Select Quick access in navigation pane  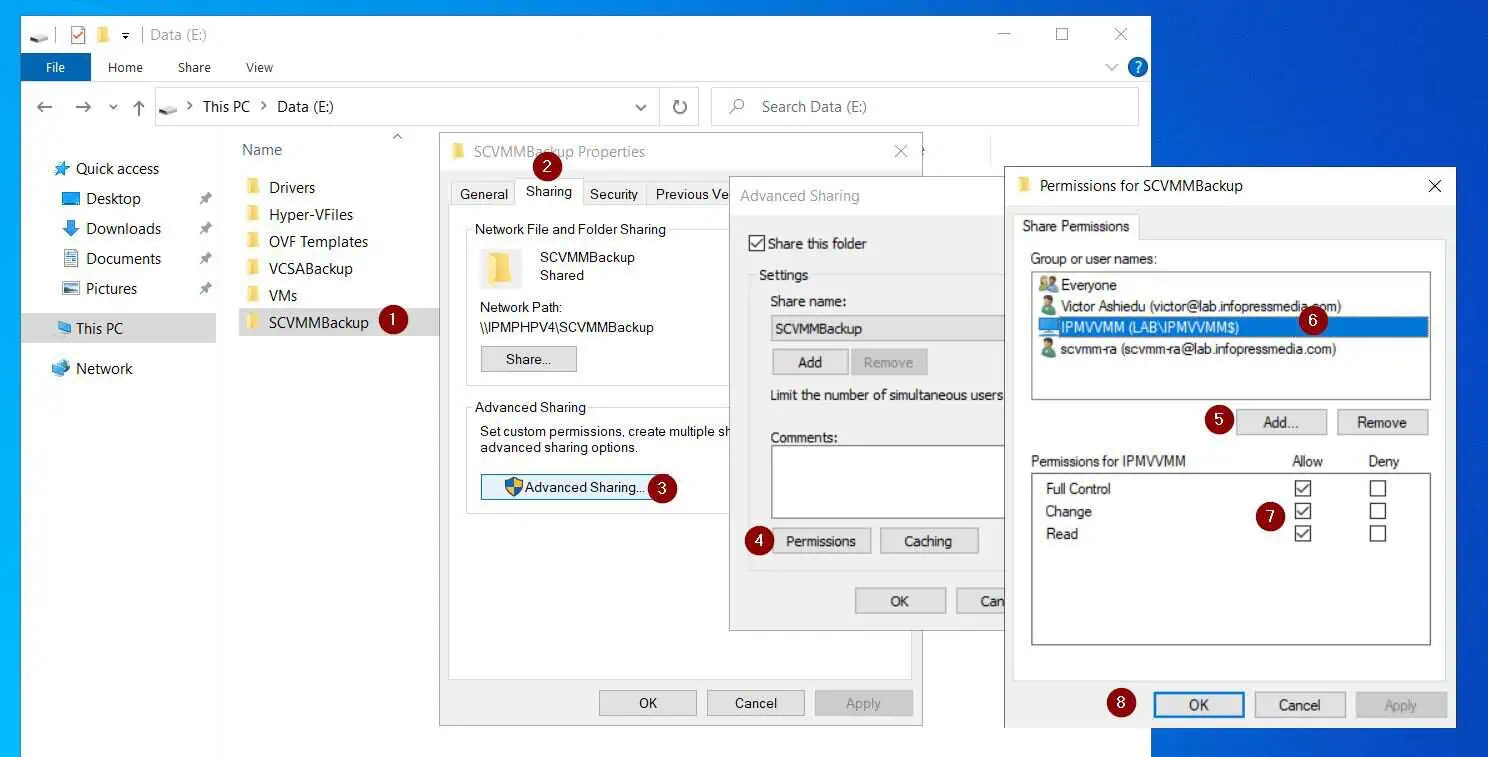117,168
